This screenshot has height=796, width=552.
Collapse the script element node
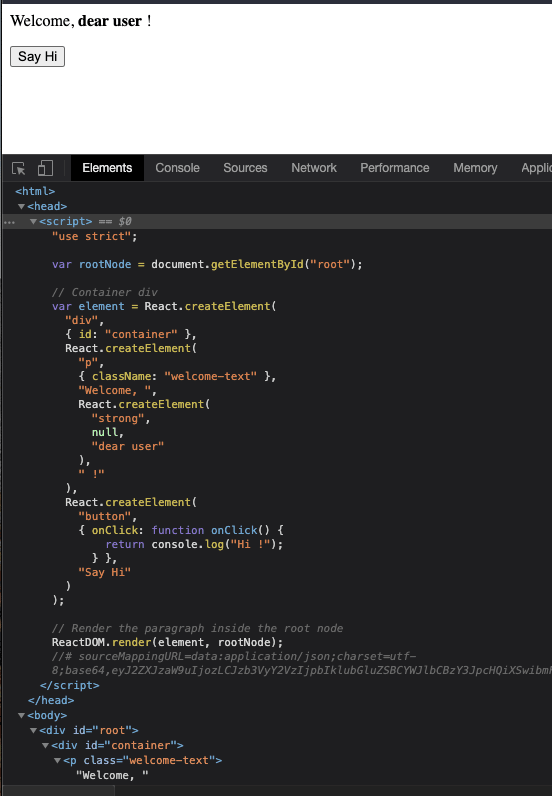coord(34,222)
